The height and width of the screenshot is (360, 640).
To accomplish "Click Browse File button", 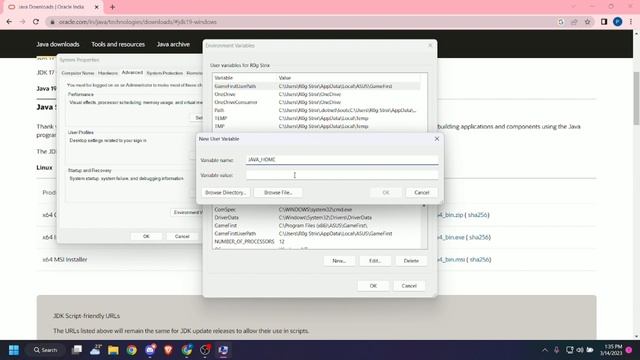I will click(278, 192).
